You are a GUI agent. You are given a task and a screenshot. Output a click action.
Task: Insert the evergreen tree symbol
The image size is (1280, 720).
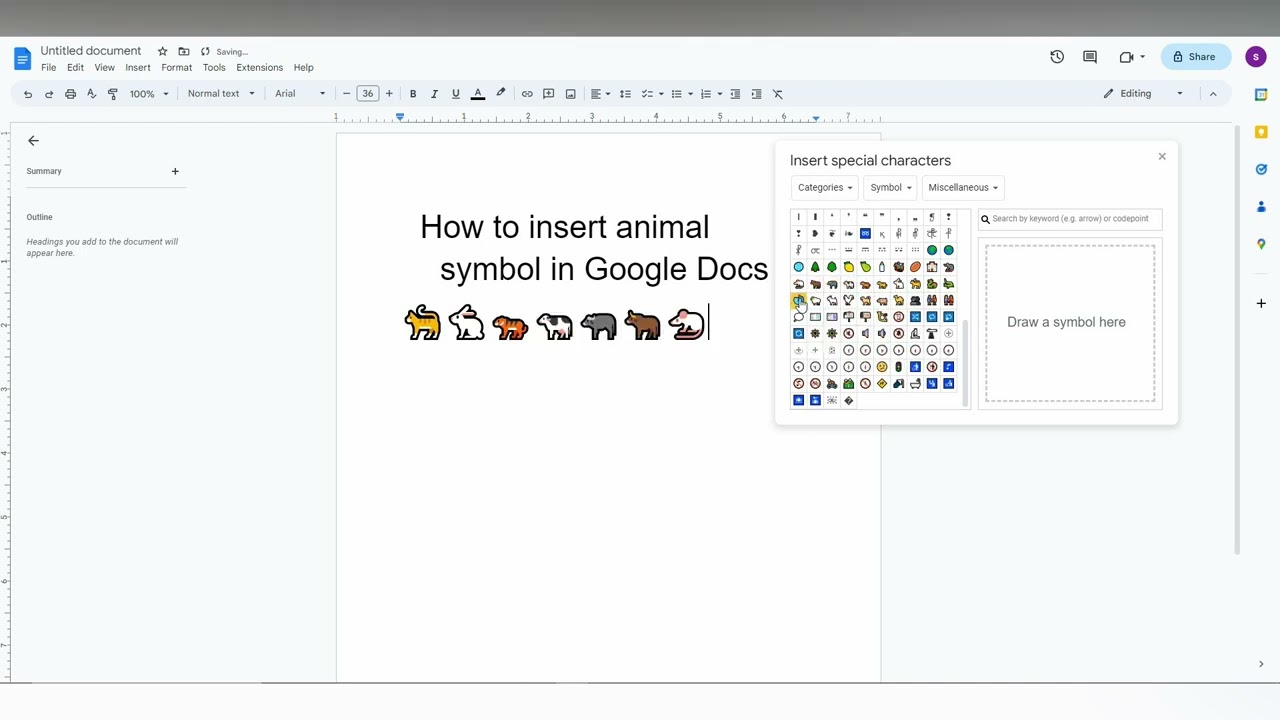coord(815,267)
